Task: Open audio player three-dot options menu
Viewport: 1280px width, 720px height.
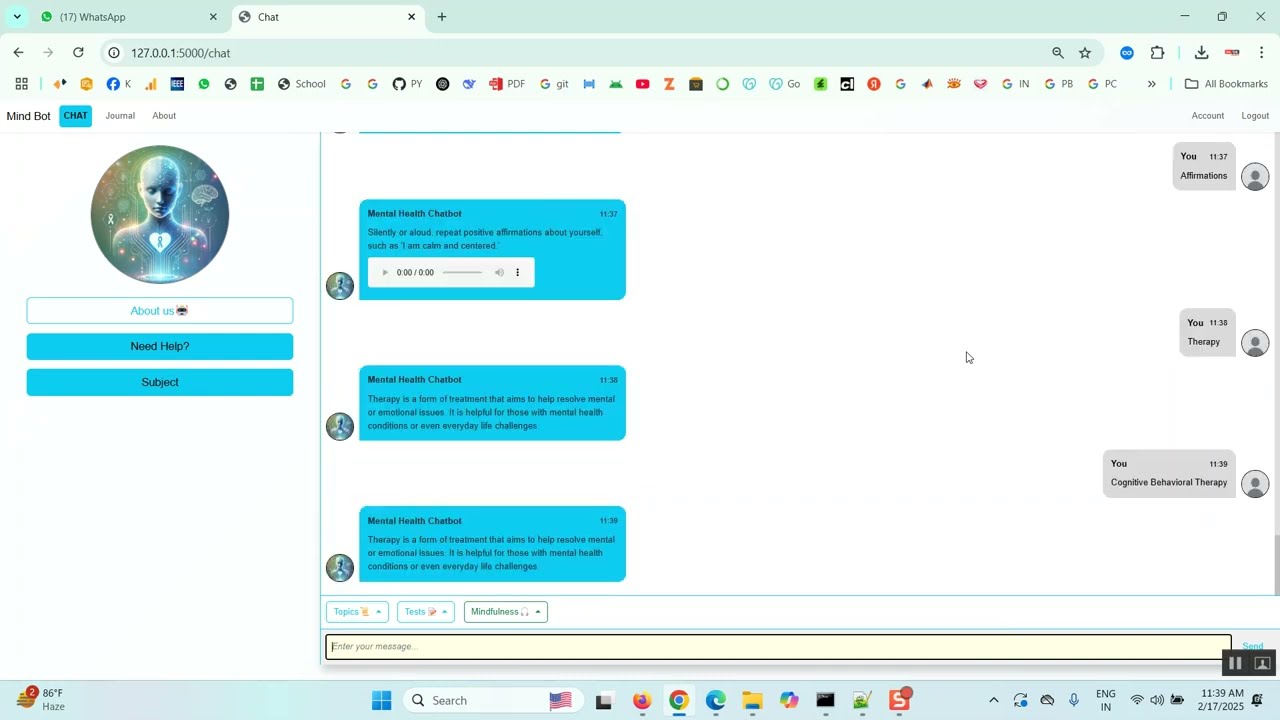Action: pos(517,273)
